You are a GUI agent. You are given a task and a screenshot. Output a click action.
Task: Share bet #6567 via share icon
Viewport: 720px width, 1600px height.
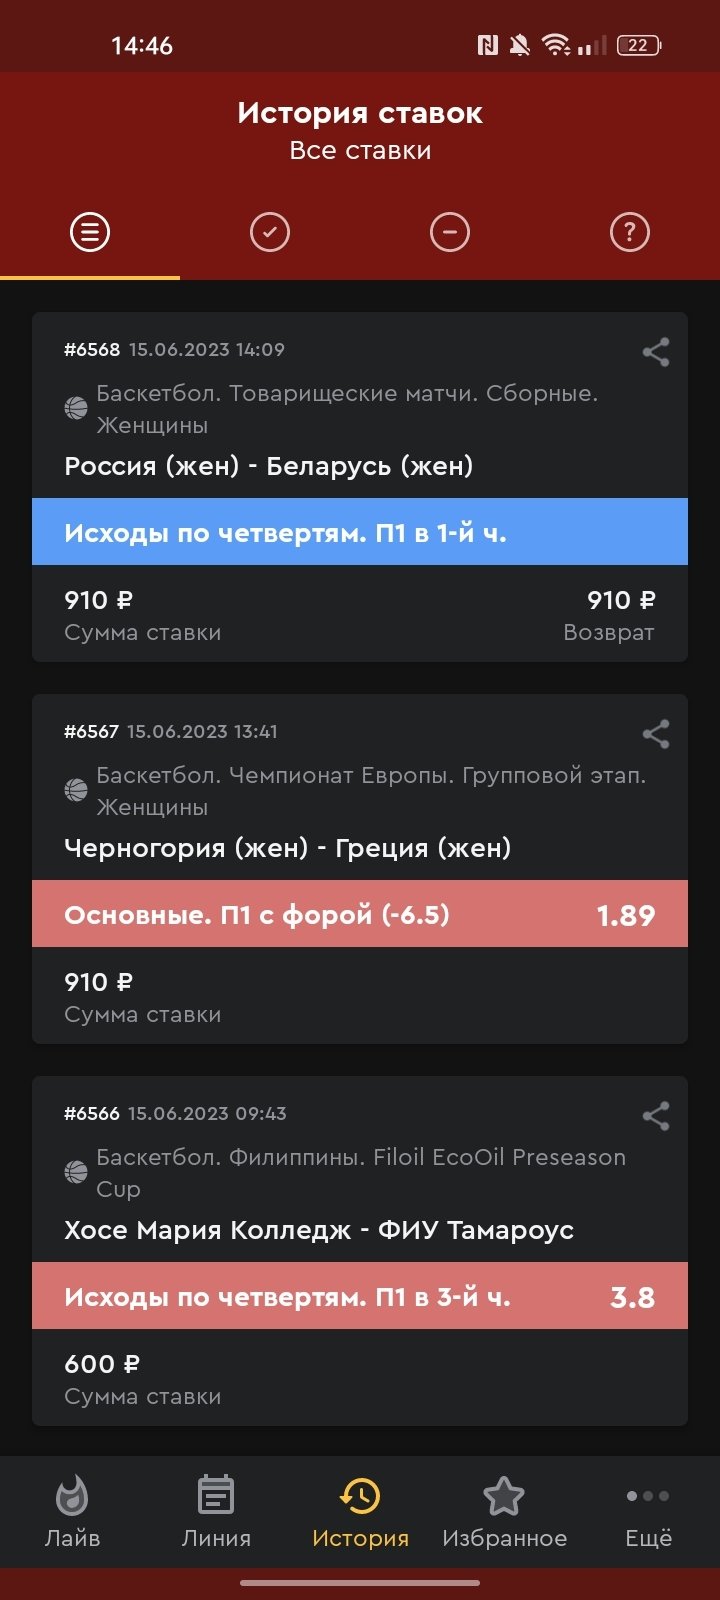coord(655,734)
